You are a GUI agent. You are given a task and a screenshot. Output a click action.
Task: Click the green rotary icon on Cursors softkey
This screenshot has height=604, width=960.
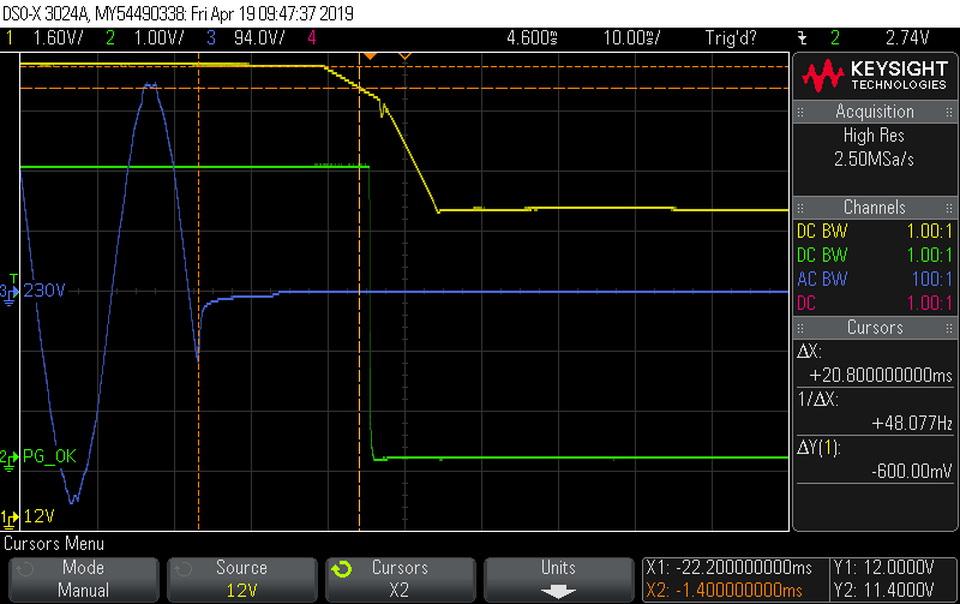[342, 570]
